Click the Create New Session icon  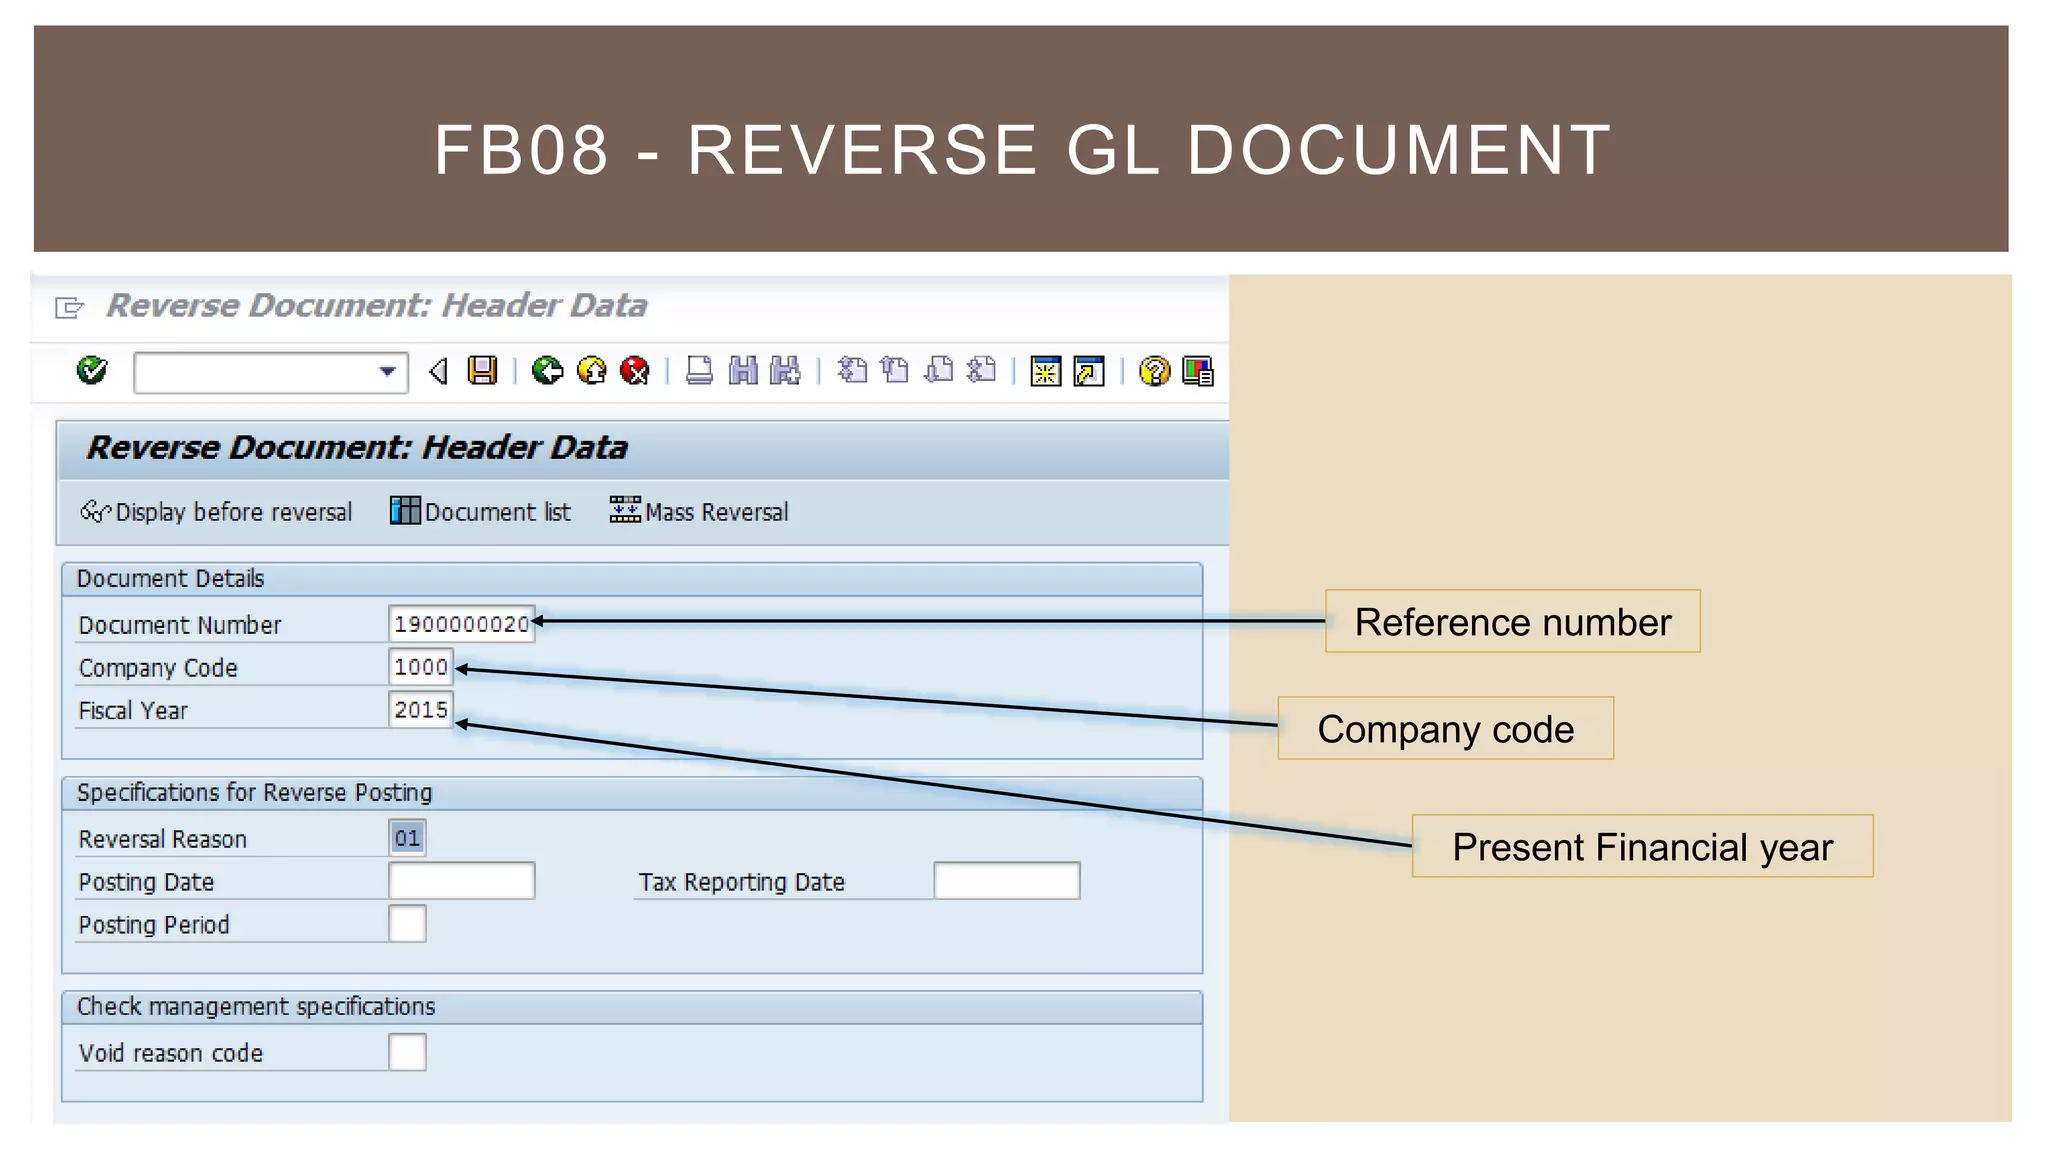pos(1046,372)
